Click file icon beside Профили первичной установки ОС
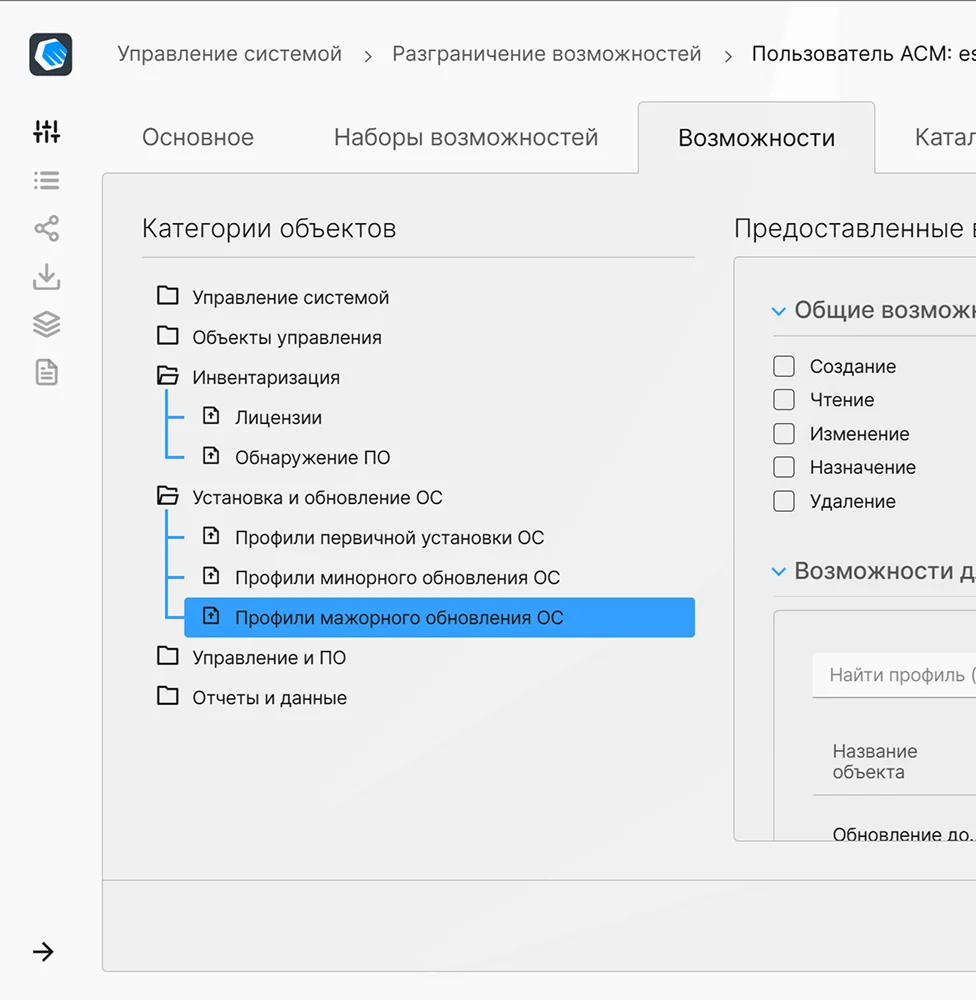This screenshot has width=976, height=1000. 211,536
